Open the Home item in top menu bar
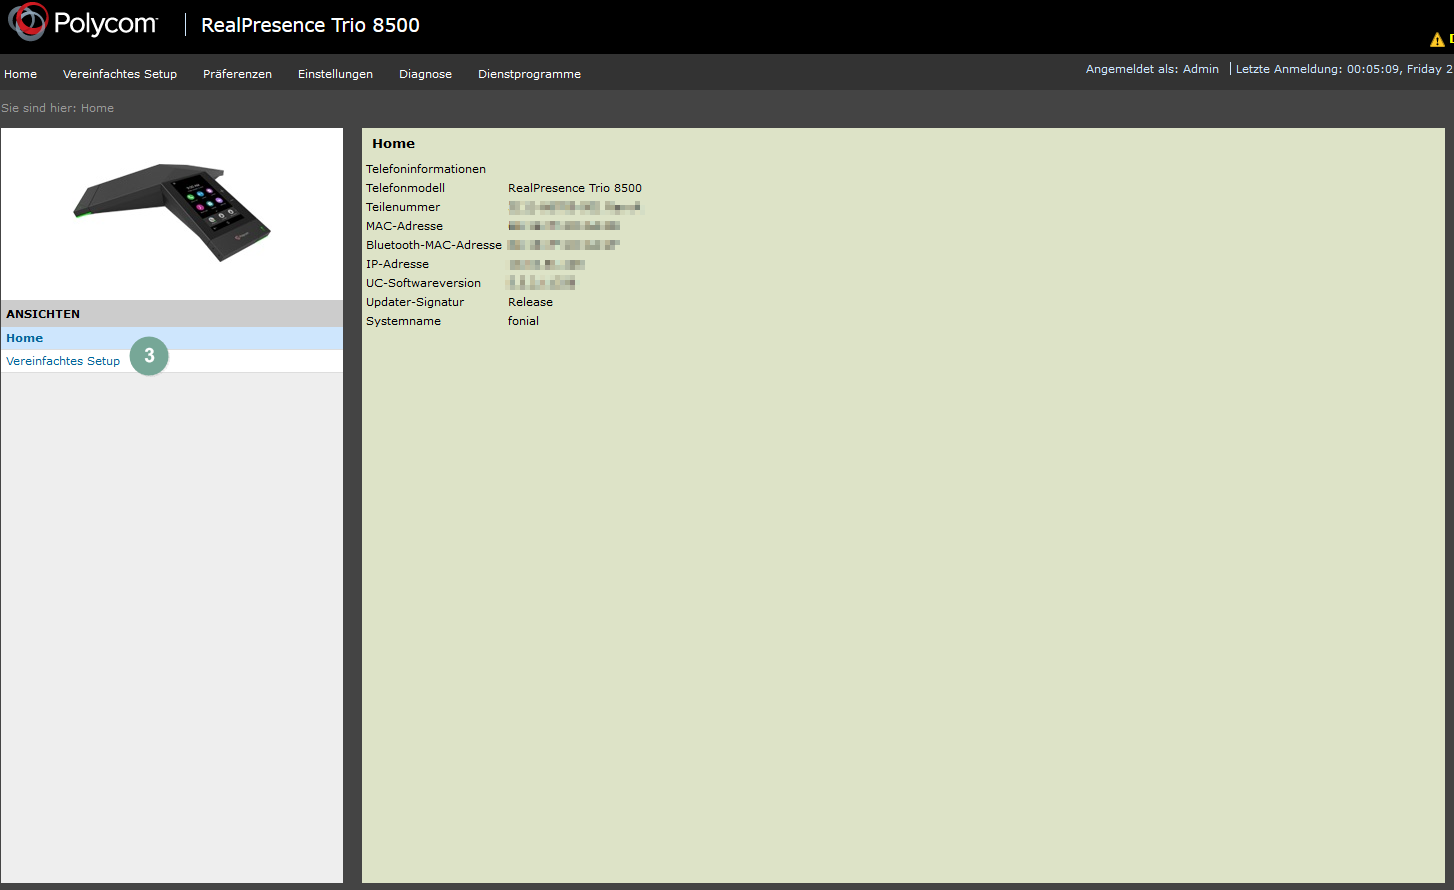This screenshot has height=890, width=1454. [21, 74]
